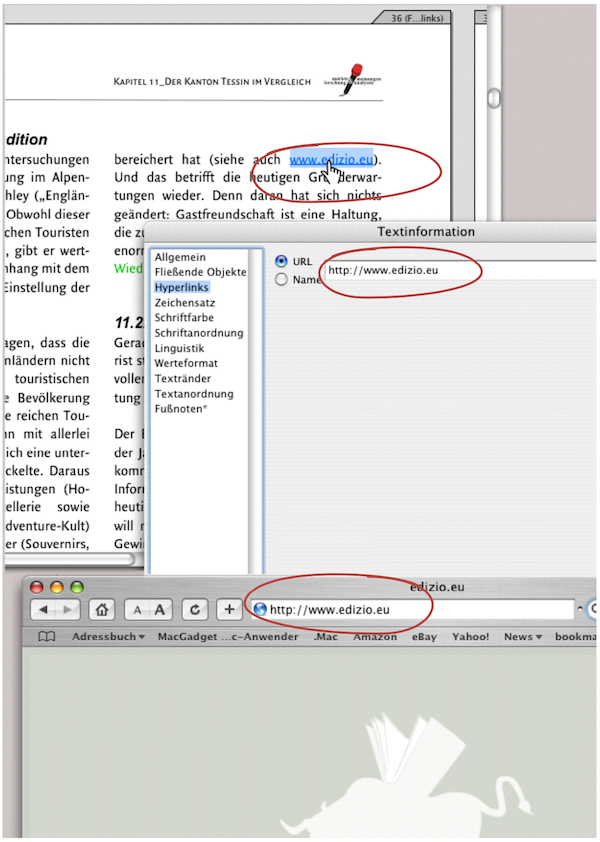The width and height of the screenshot is (600, 842).
Task: Increase text size with large A button
Action: 159,609
